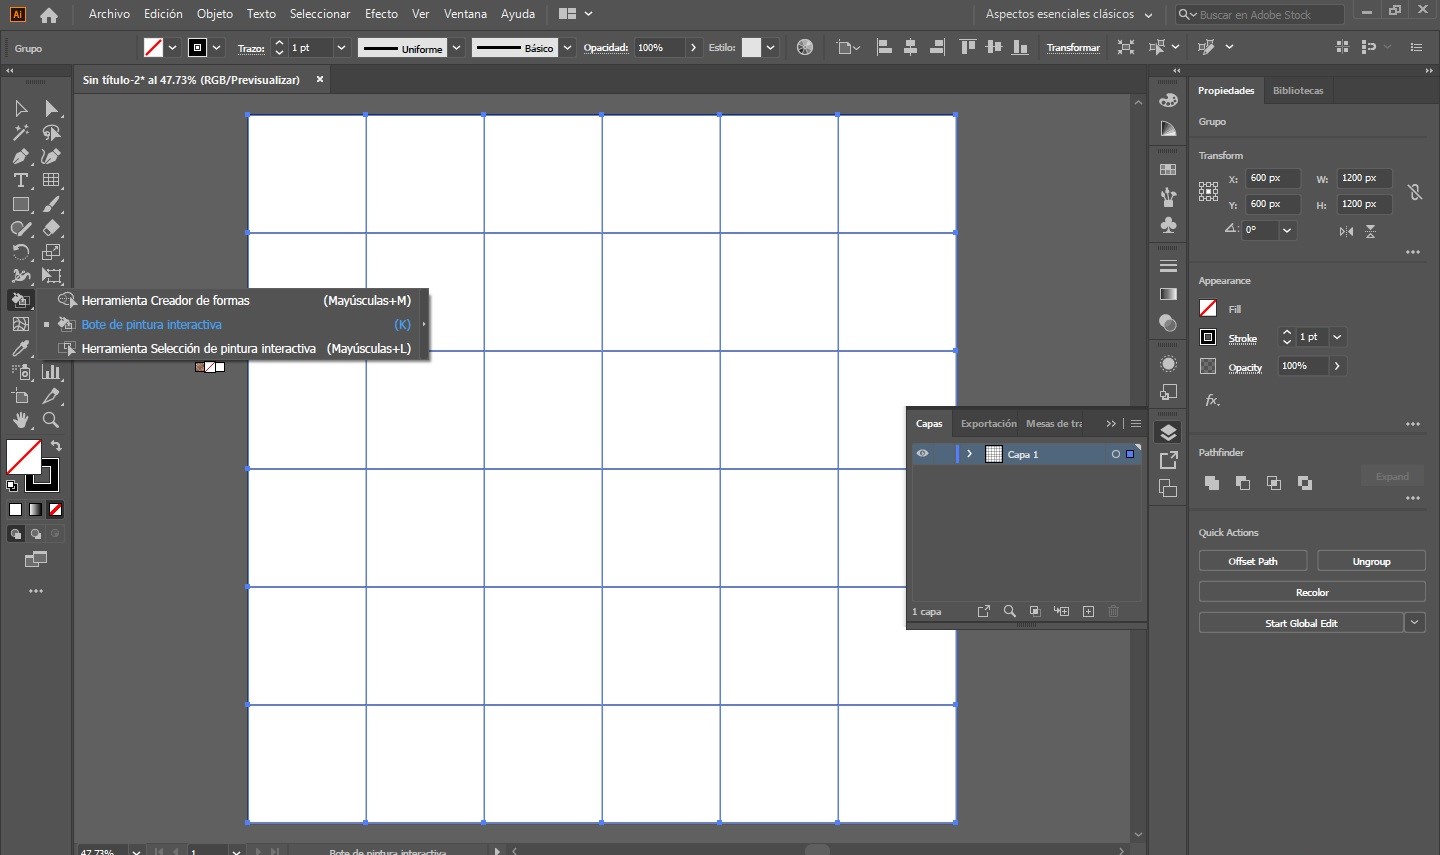
Task: Open the Color panel palette icon
Action: click(x=1168, y=101)
